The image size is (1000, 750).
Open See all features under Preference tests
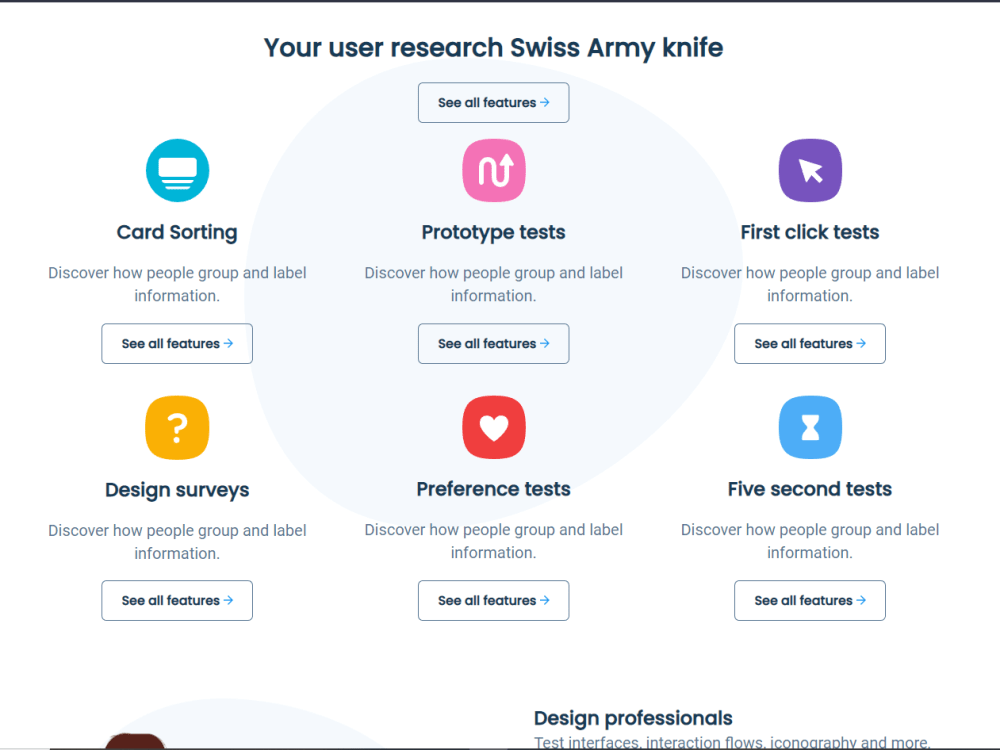494,601
